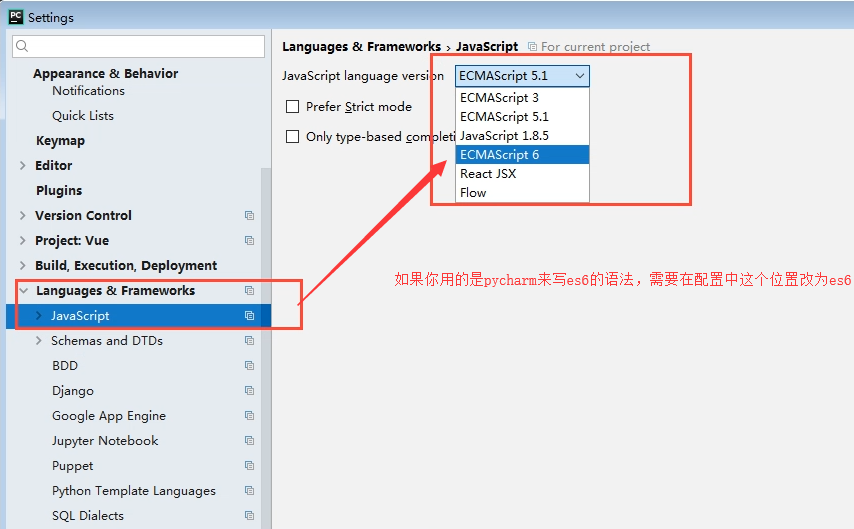The image size is (854, 529).
Task: Select Flow language version
Action: [522, 193]
